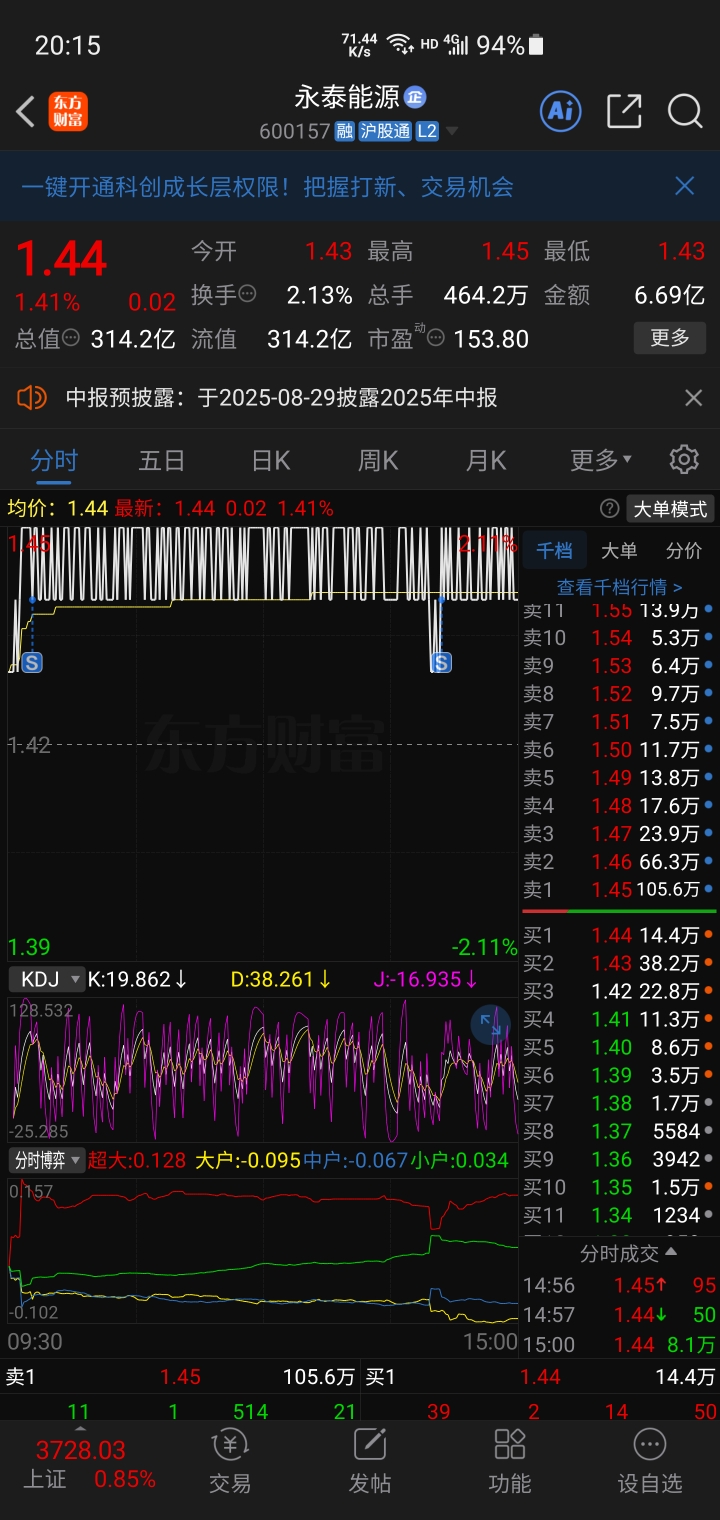Tap the 沪股通 tag

click(x=386, y=131)
